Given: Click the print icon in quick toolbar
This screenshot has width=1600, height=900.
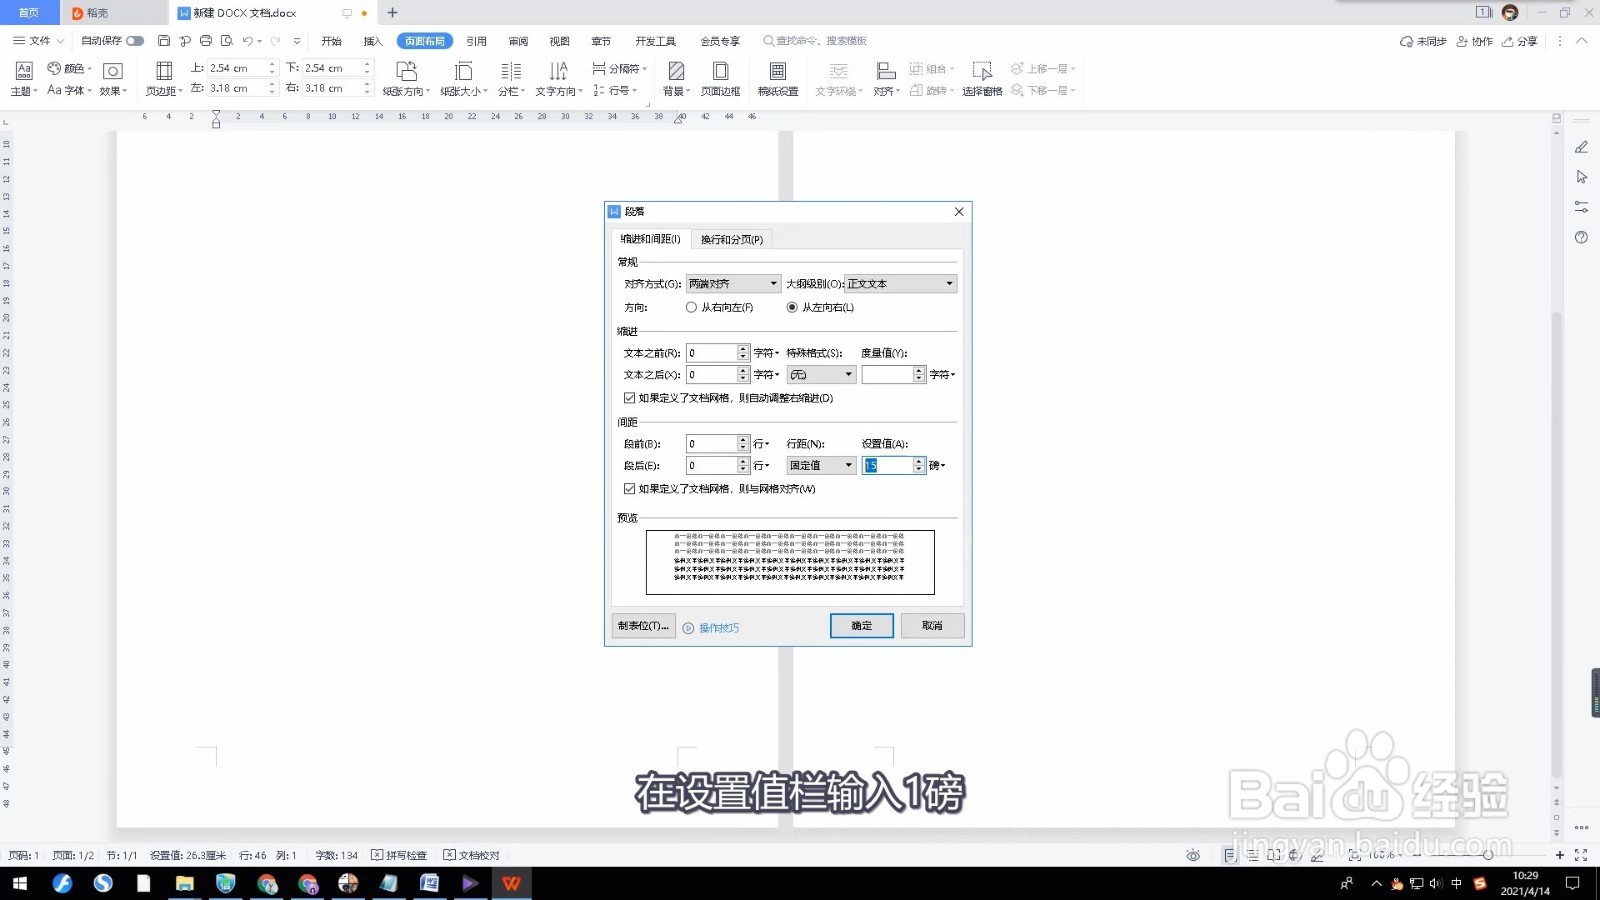Looking at the screenshot, I should 206,41.
